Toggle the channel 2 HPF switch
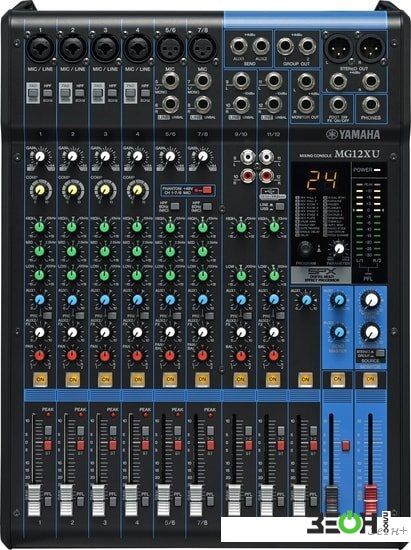 coord(80,93)
